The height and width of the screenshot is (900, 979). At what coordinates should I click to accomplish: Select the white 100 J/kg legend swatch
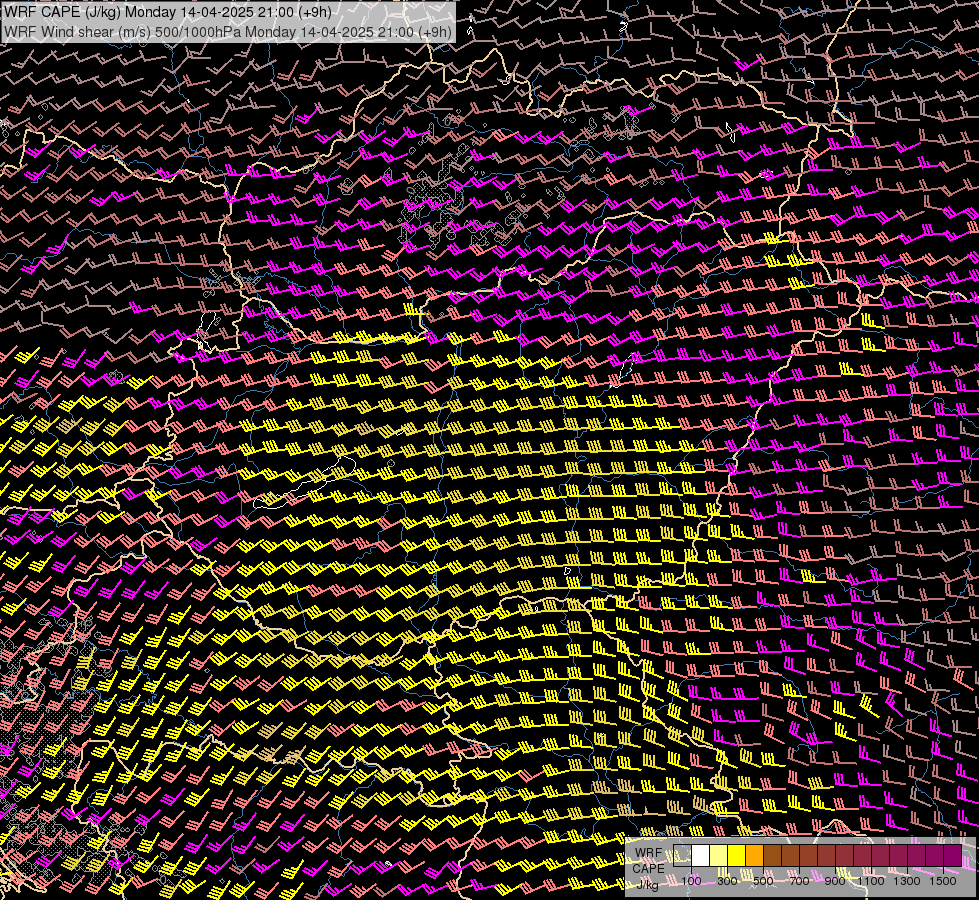[x=701, y=855]
